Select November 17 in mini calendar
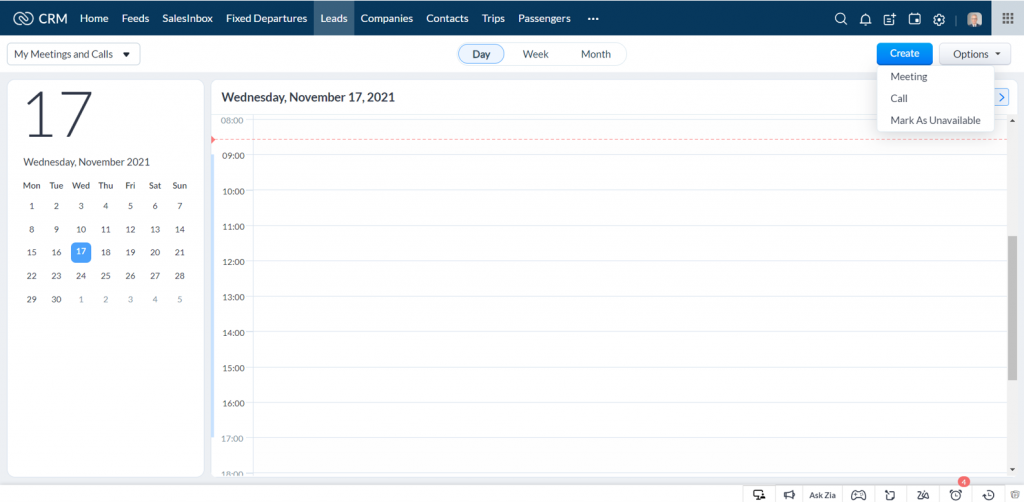Screen dimensions: 1024x502 click(81, 252)
